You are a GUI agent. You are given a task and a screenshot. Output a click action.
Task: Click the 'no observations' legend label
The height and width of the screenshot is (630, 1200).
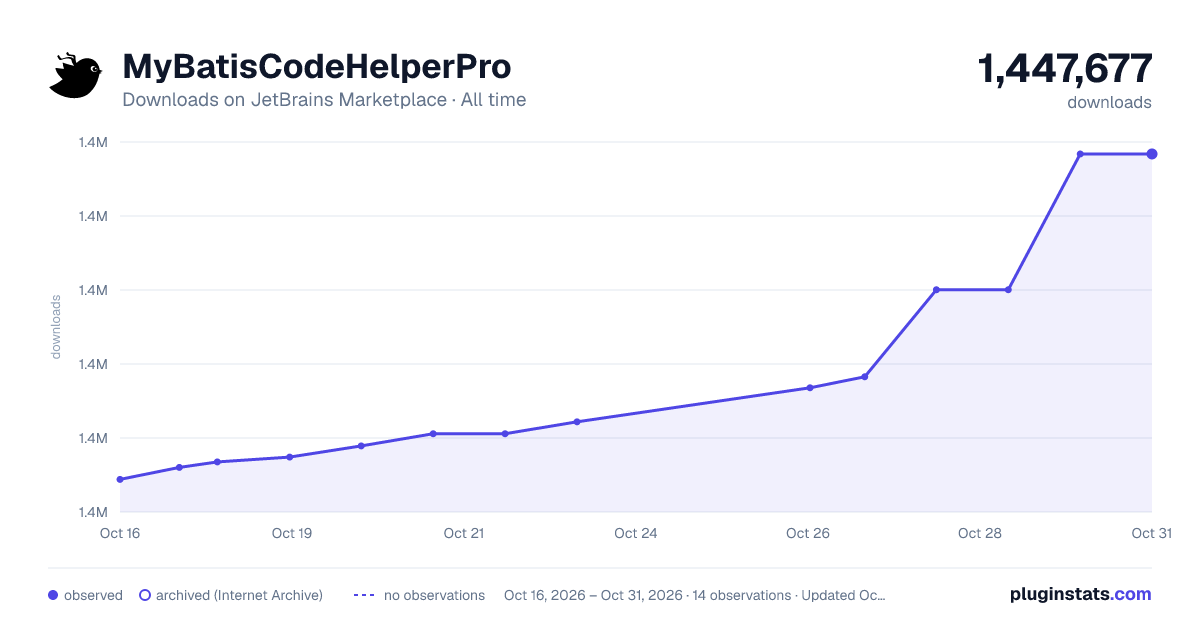434,595
